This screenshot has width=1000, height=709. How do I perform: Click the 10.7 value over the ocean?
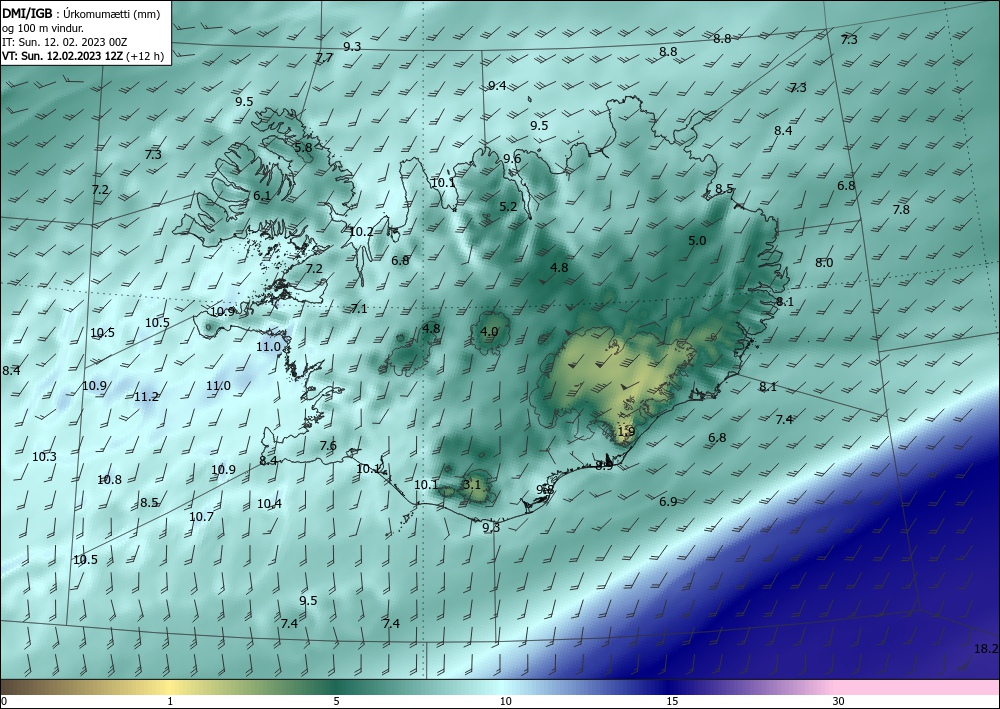[202, 516]
